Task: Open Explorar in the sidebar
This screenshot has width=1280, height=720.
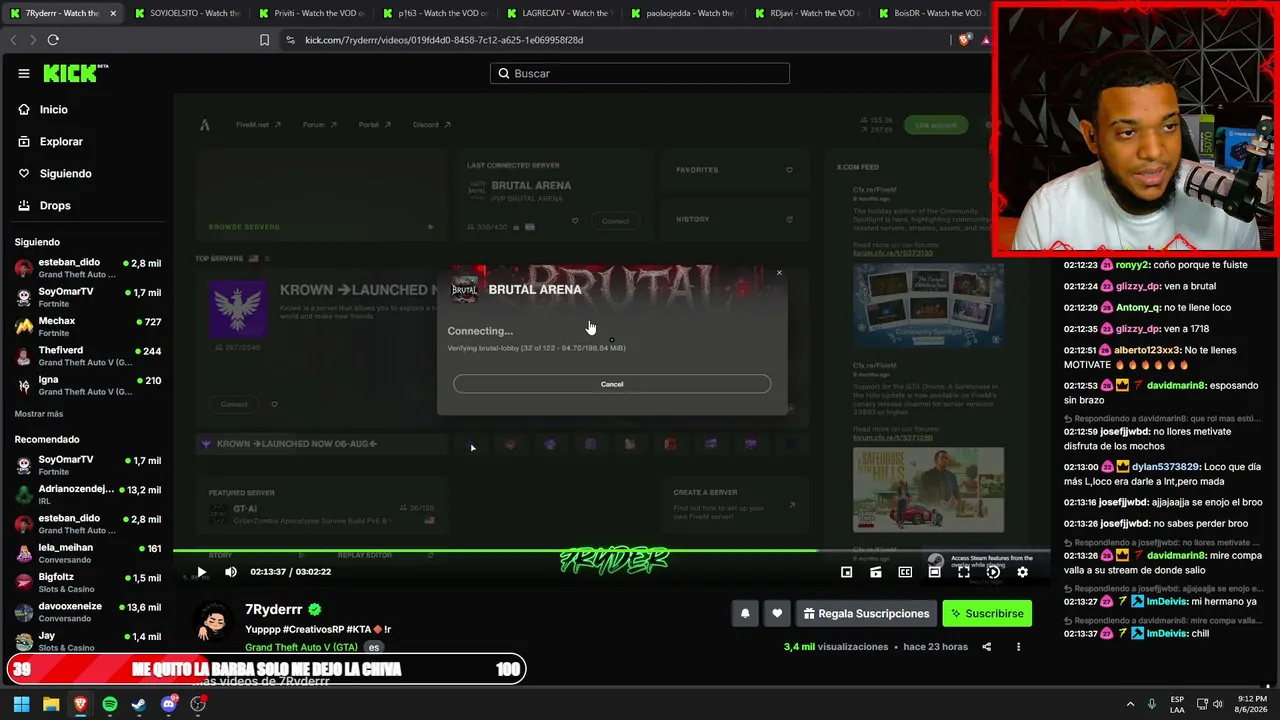Action: tap(61, 142)
